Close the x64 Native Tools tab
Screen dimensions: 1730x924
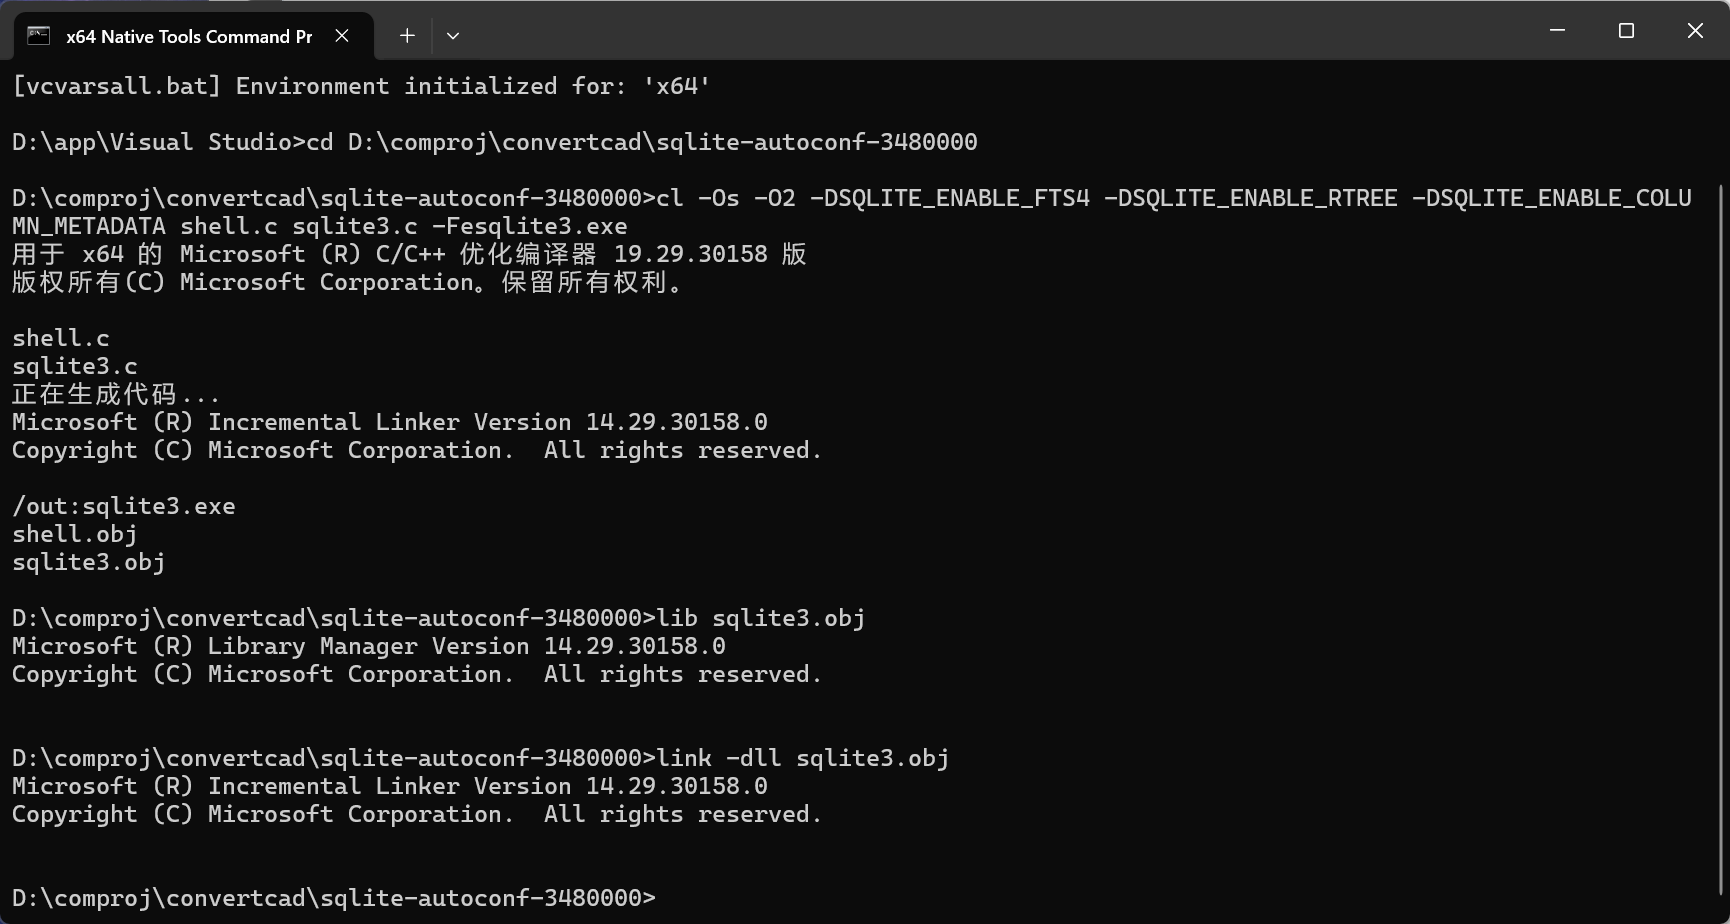341,35
